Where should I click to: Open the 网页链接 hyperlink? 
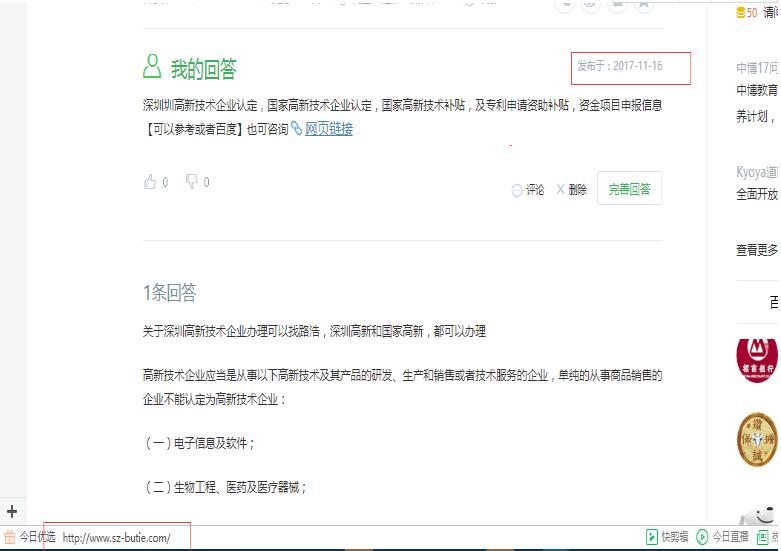point(328,129)
